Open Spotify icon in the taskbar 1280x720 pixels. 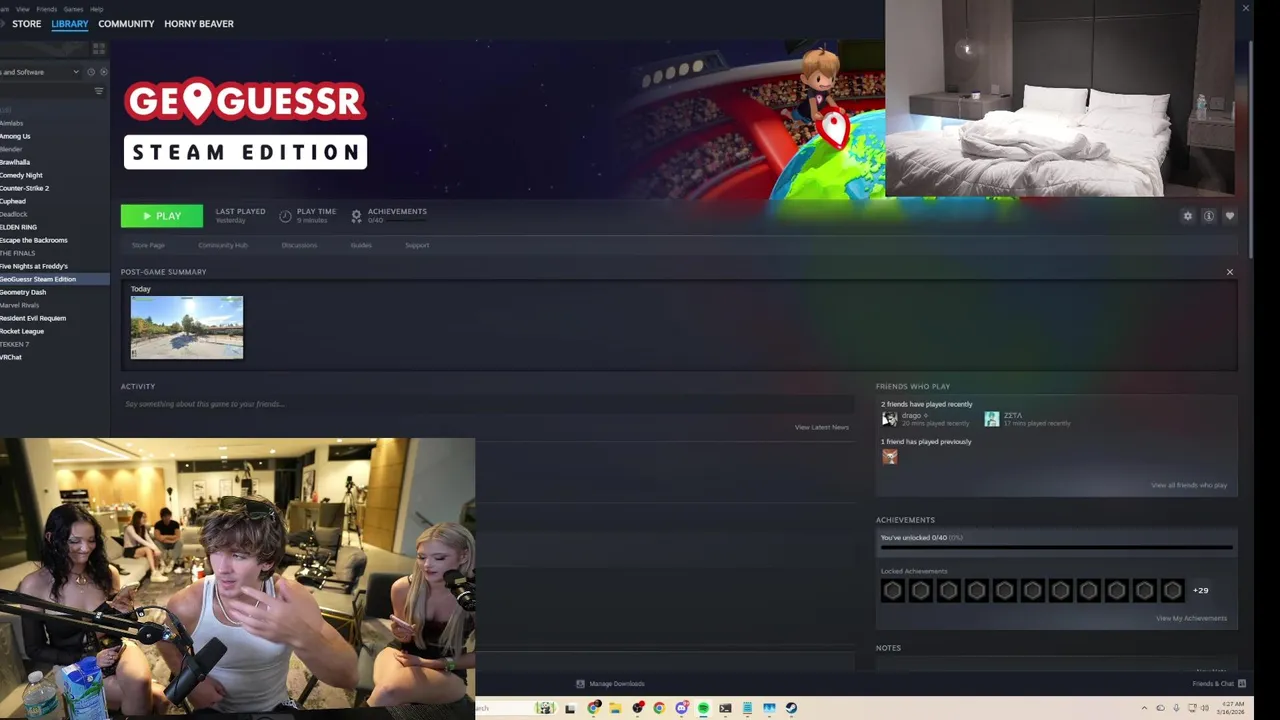click(703, 708)
